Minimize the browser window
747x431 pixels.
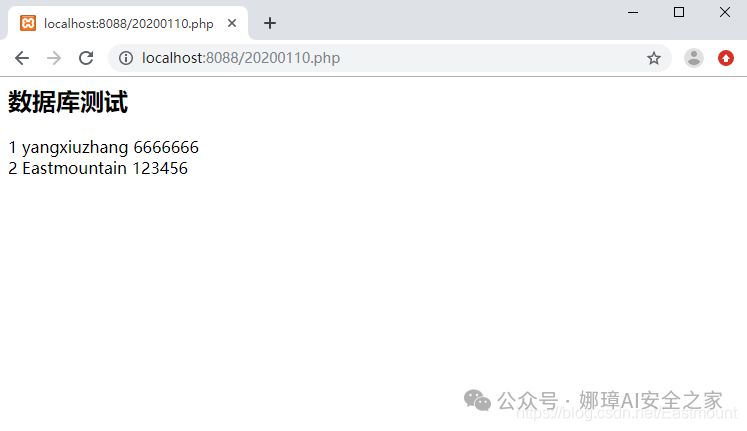pos(633,12)
